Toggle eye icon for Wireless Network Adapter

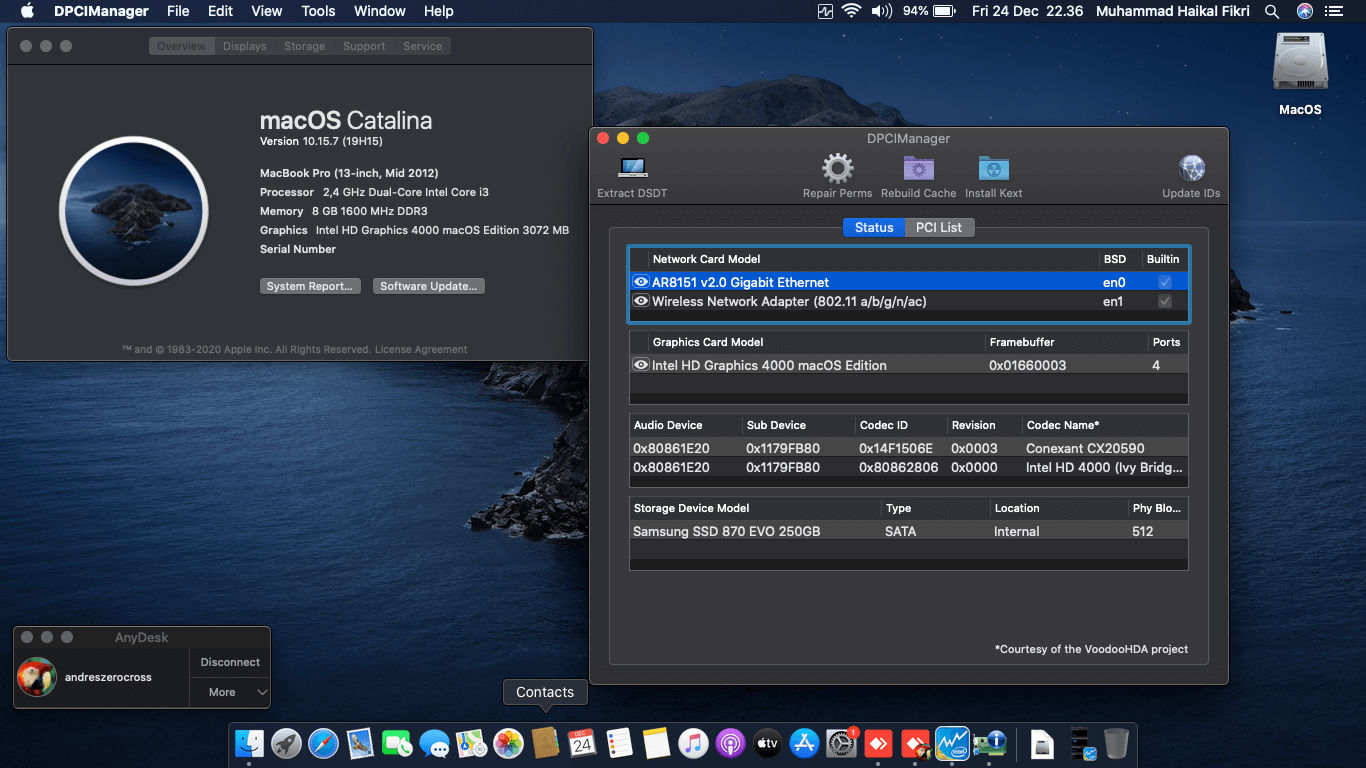641,301
